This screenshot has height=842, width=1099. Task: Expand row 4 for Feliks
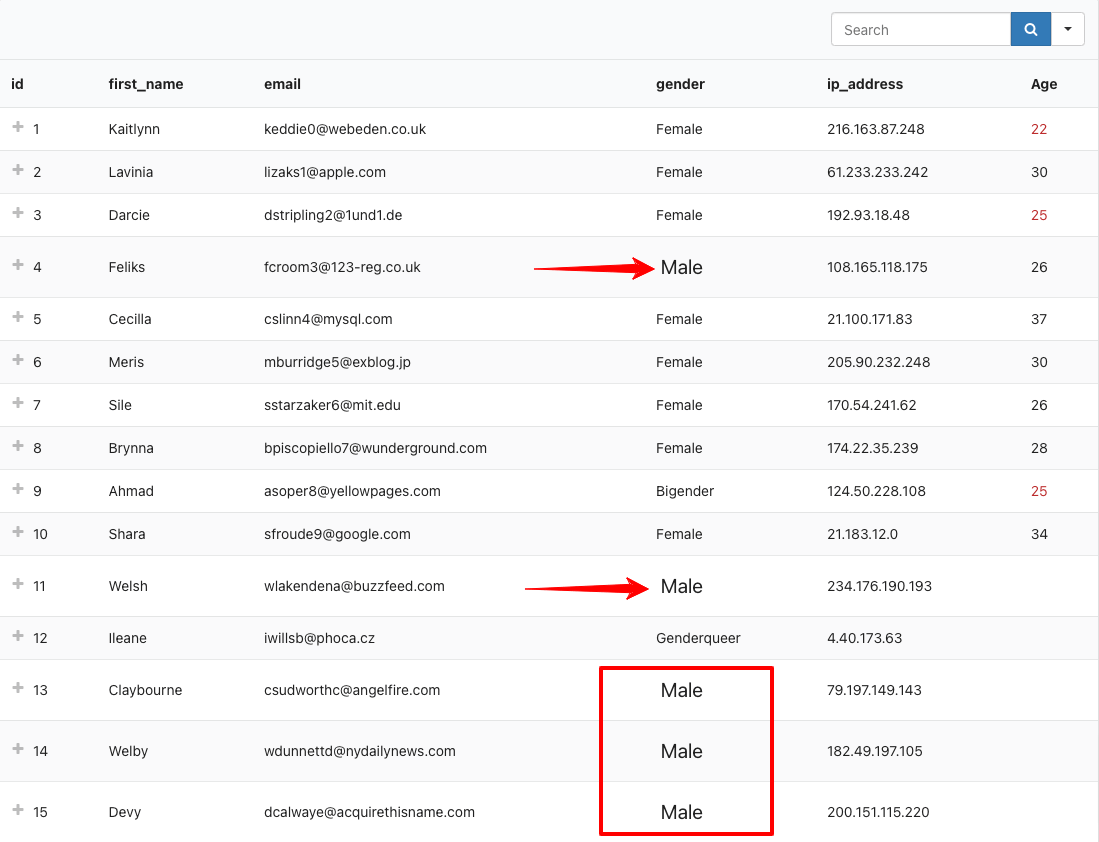(17, 265)
